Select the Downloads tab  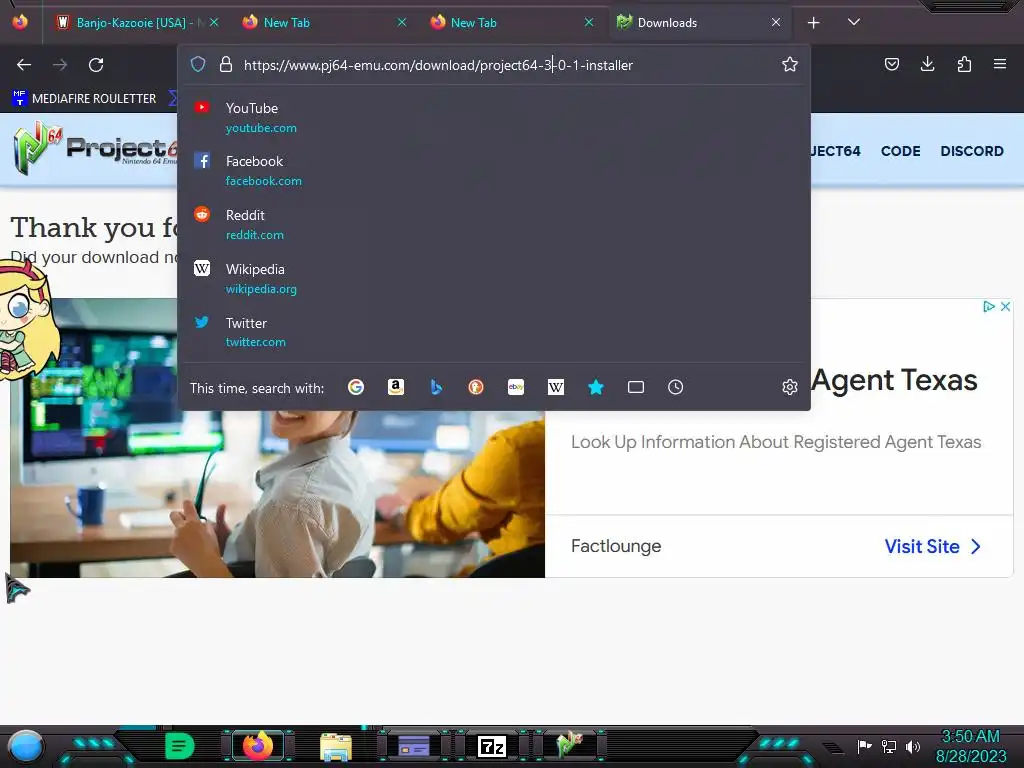[x=698, y=23]
